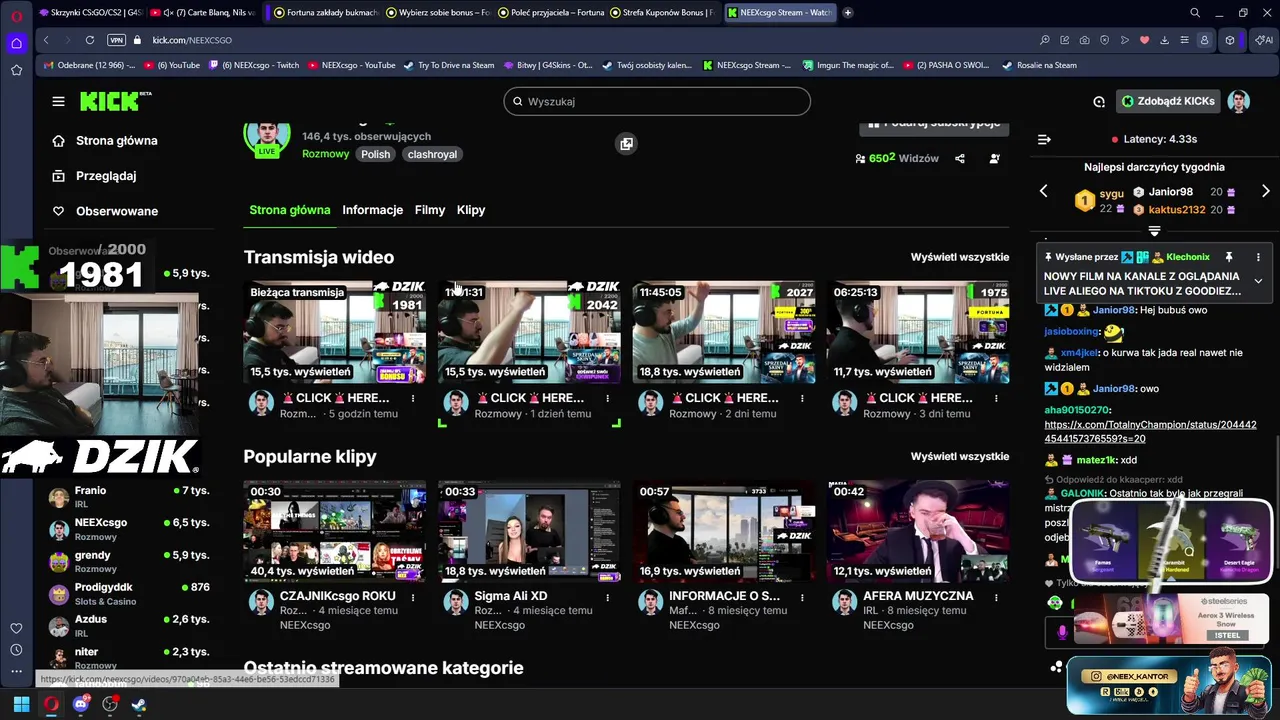Switch to the Informacje tab
Image resolution: width=1280 pixels, height=720 pixels.
coord(372,210)
